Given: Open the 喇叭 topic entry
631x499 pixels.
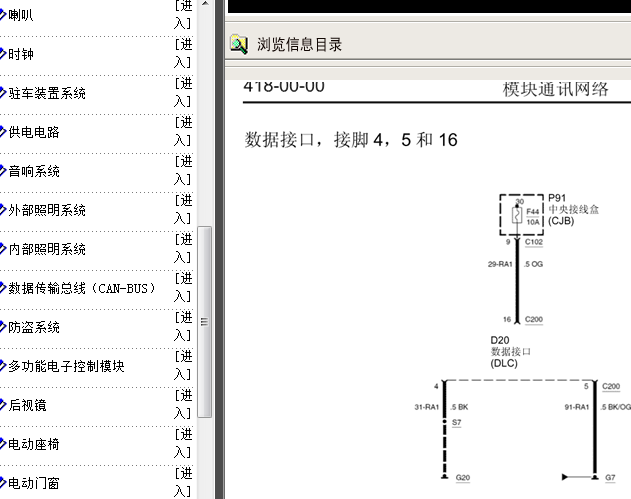Looking at the screenshot, I should tap(21, 15).
